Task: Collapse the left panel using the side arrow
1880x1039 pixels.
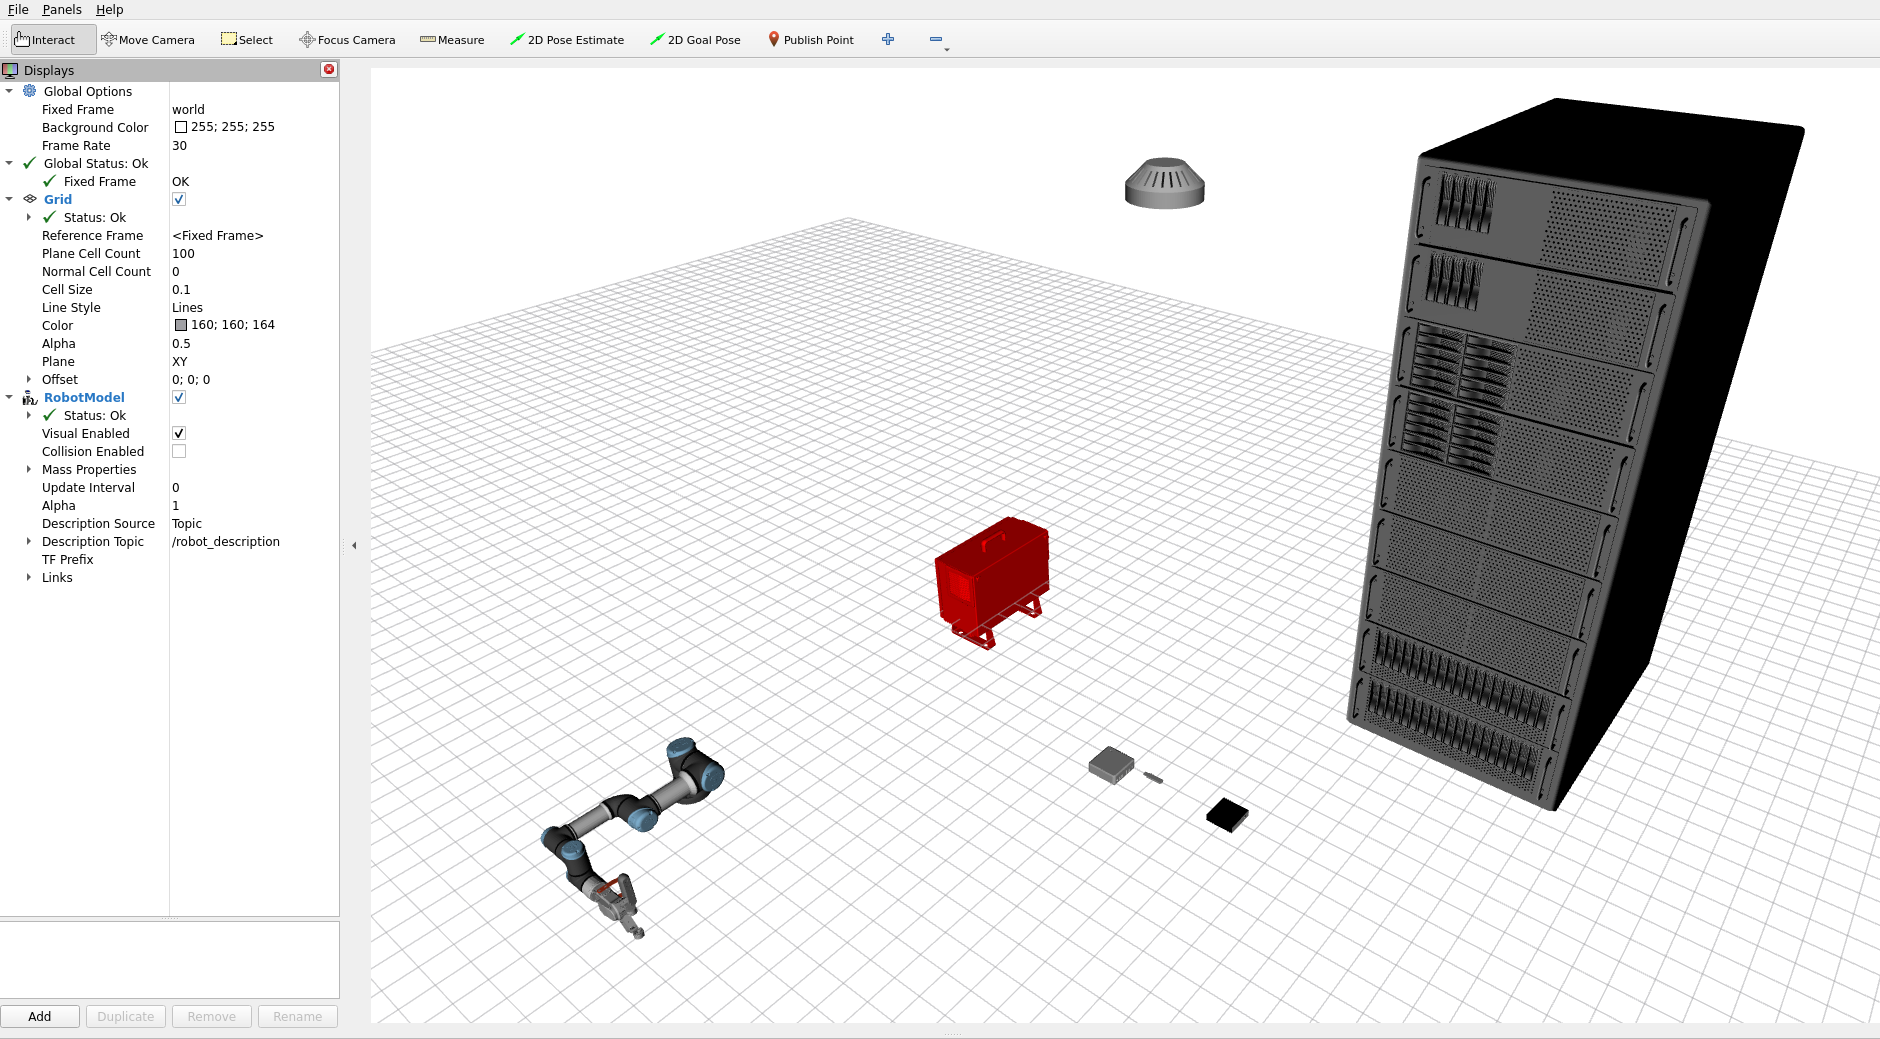Action: tap(354, 545)
